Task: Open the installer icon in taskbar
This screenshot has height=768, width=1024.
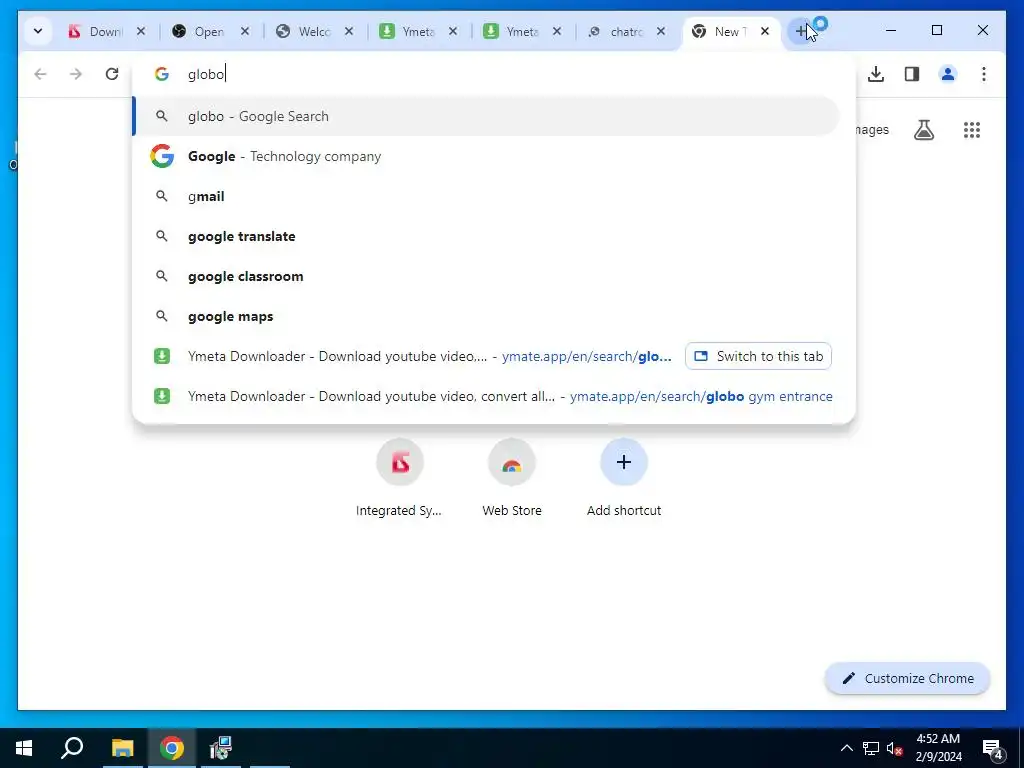Action: pyautogui.click(x=221, y=748)
